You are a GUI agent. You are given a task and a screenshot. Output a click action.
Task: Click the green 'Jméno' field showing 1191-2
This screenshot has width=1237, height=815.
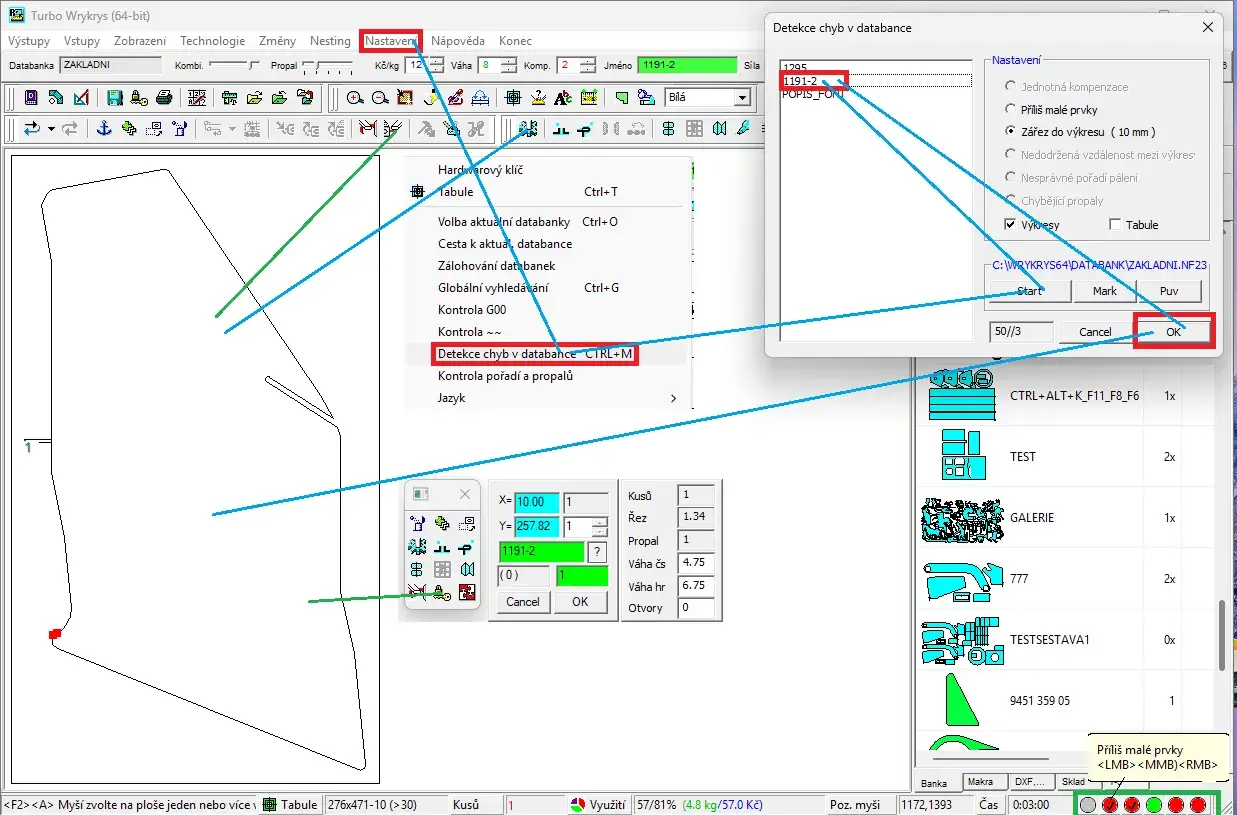click(x=688, y=65)
